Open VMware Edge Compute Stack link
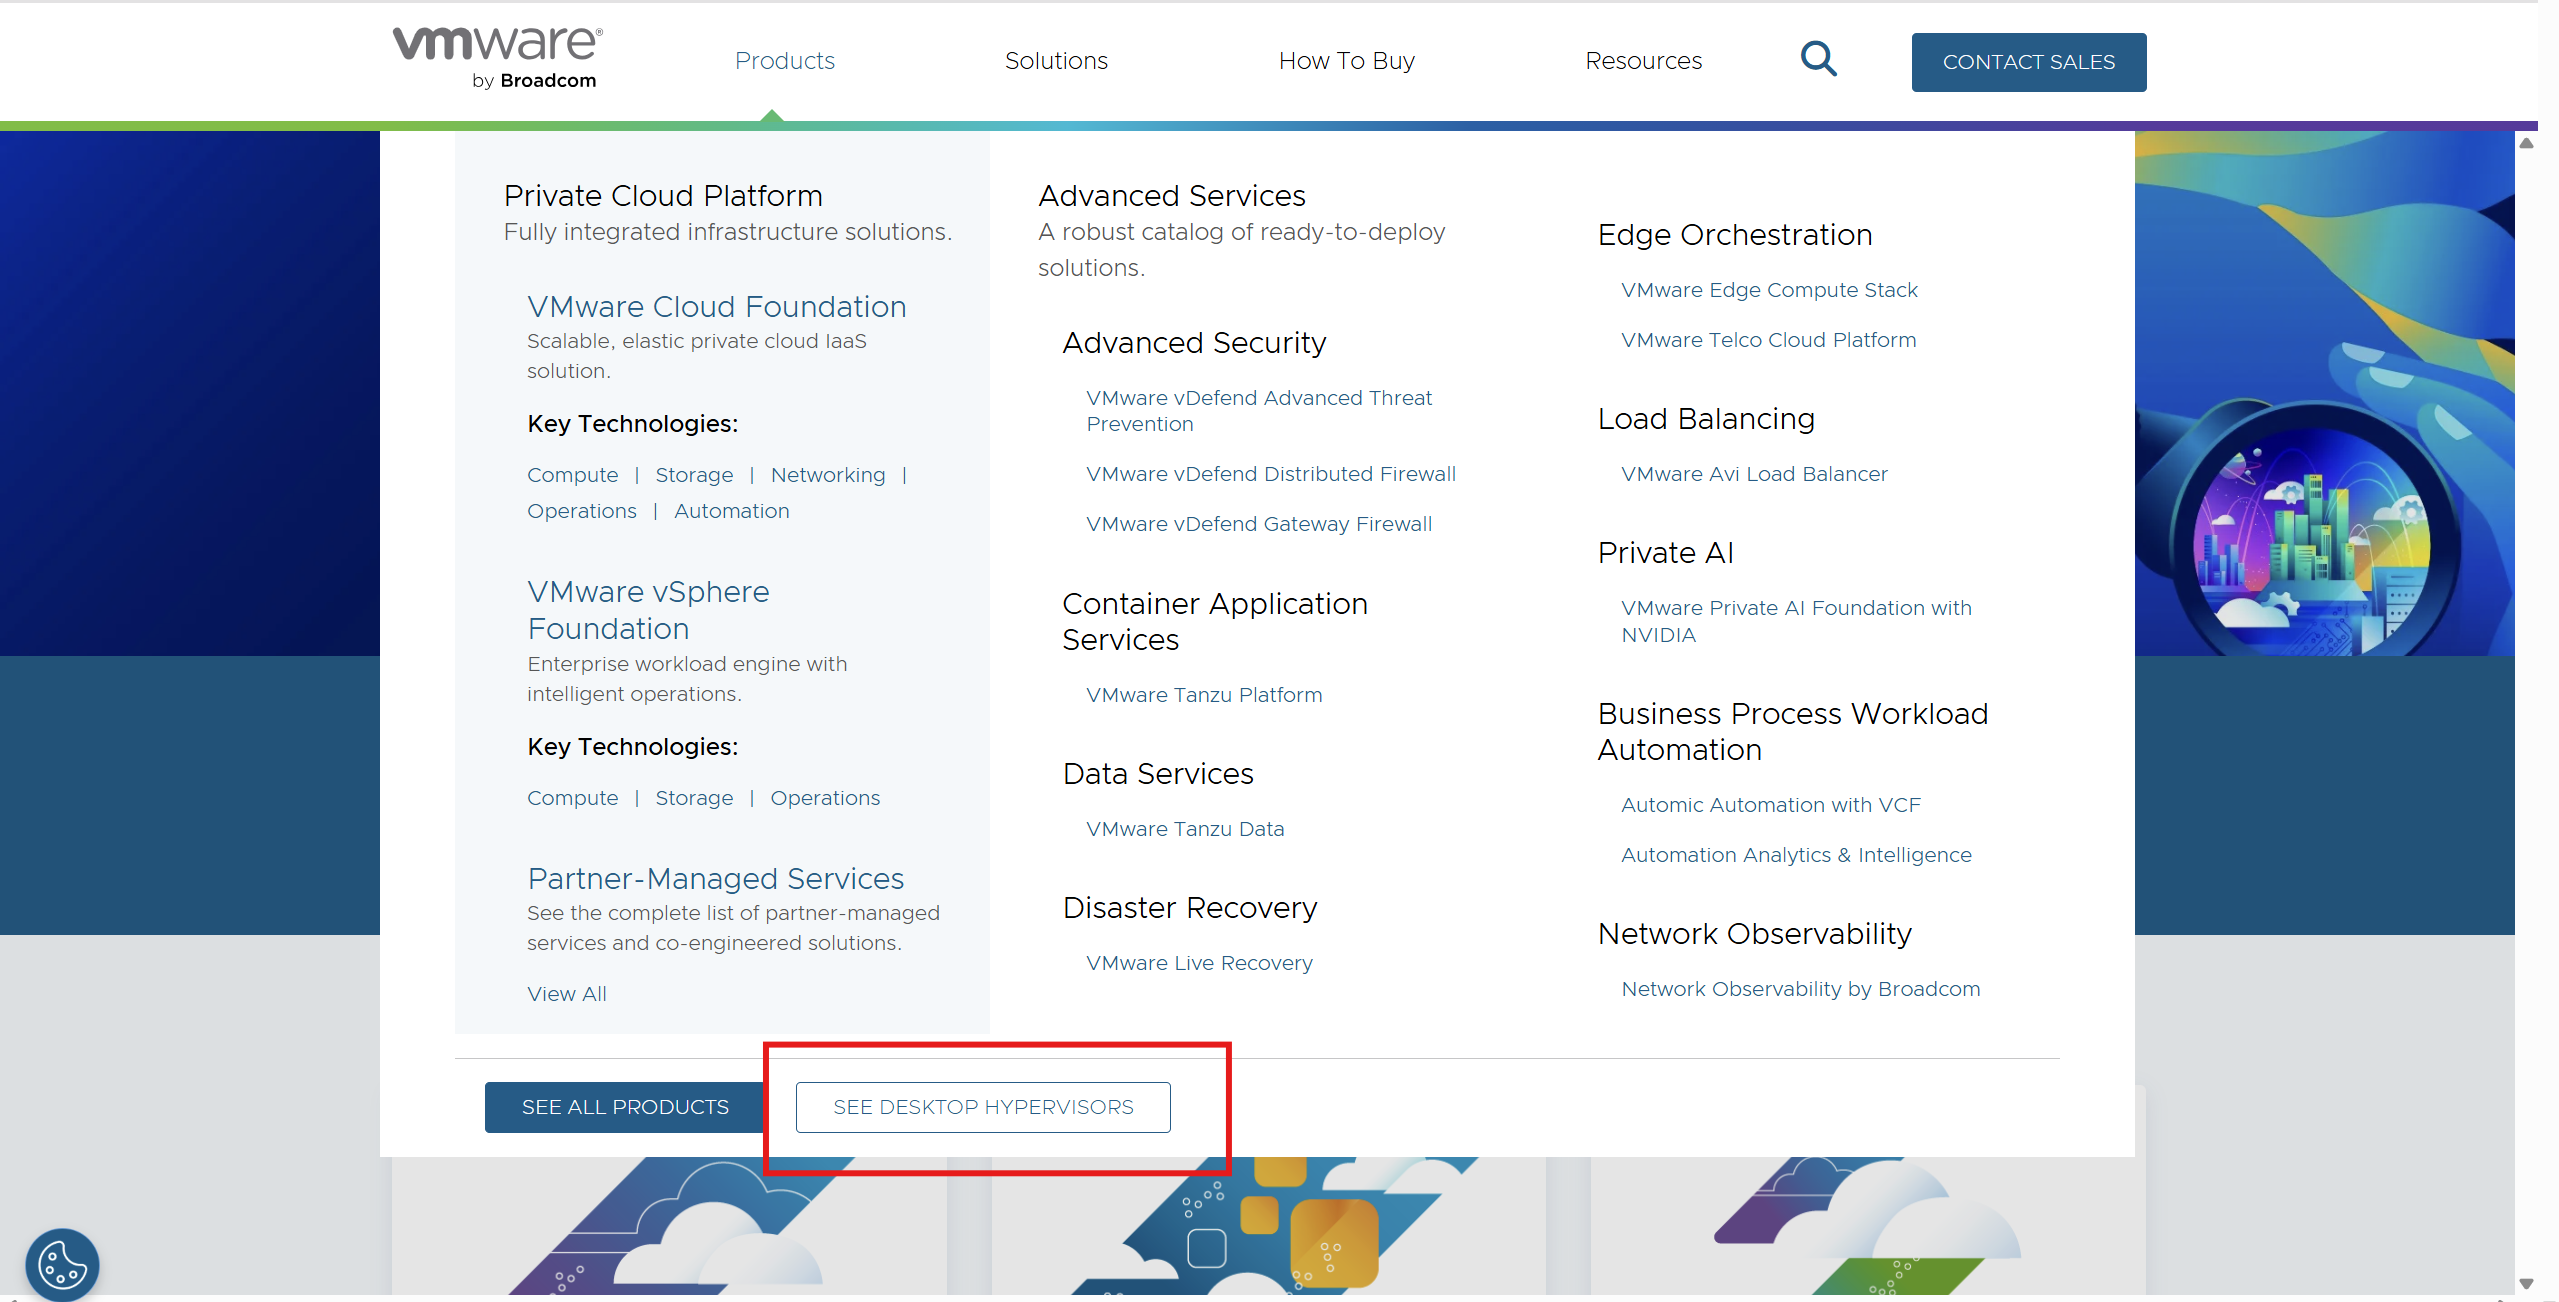 pyautogui.click(x=1769, y=290)
